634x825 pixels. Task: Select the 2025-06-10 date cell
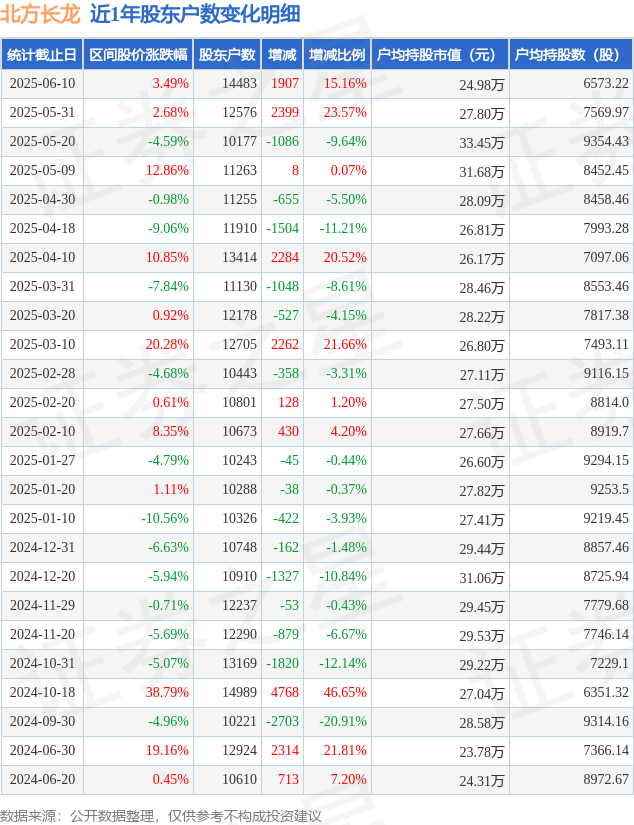[42, 84]
